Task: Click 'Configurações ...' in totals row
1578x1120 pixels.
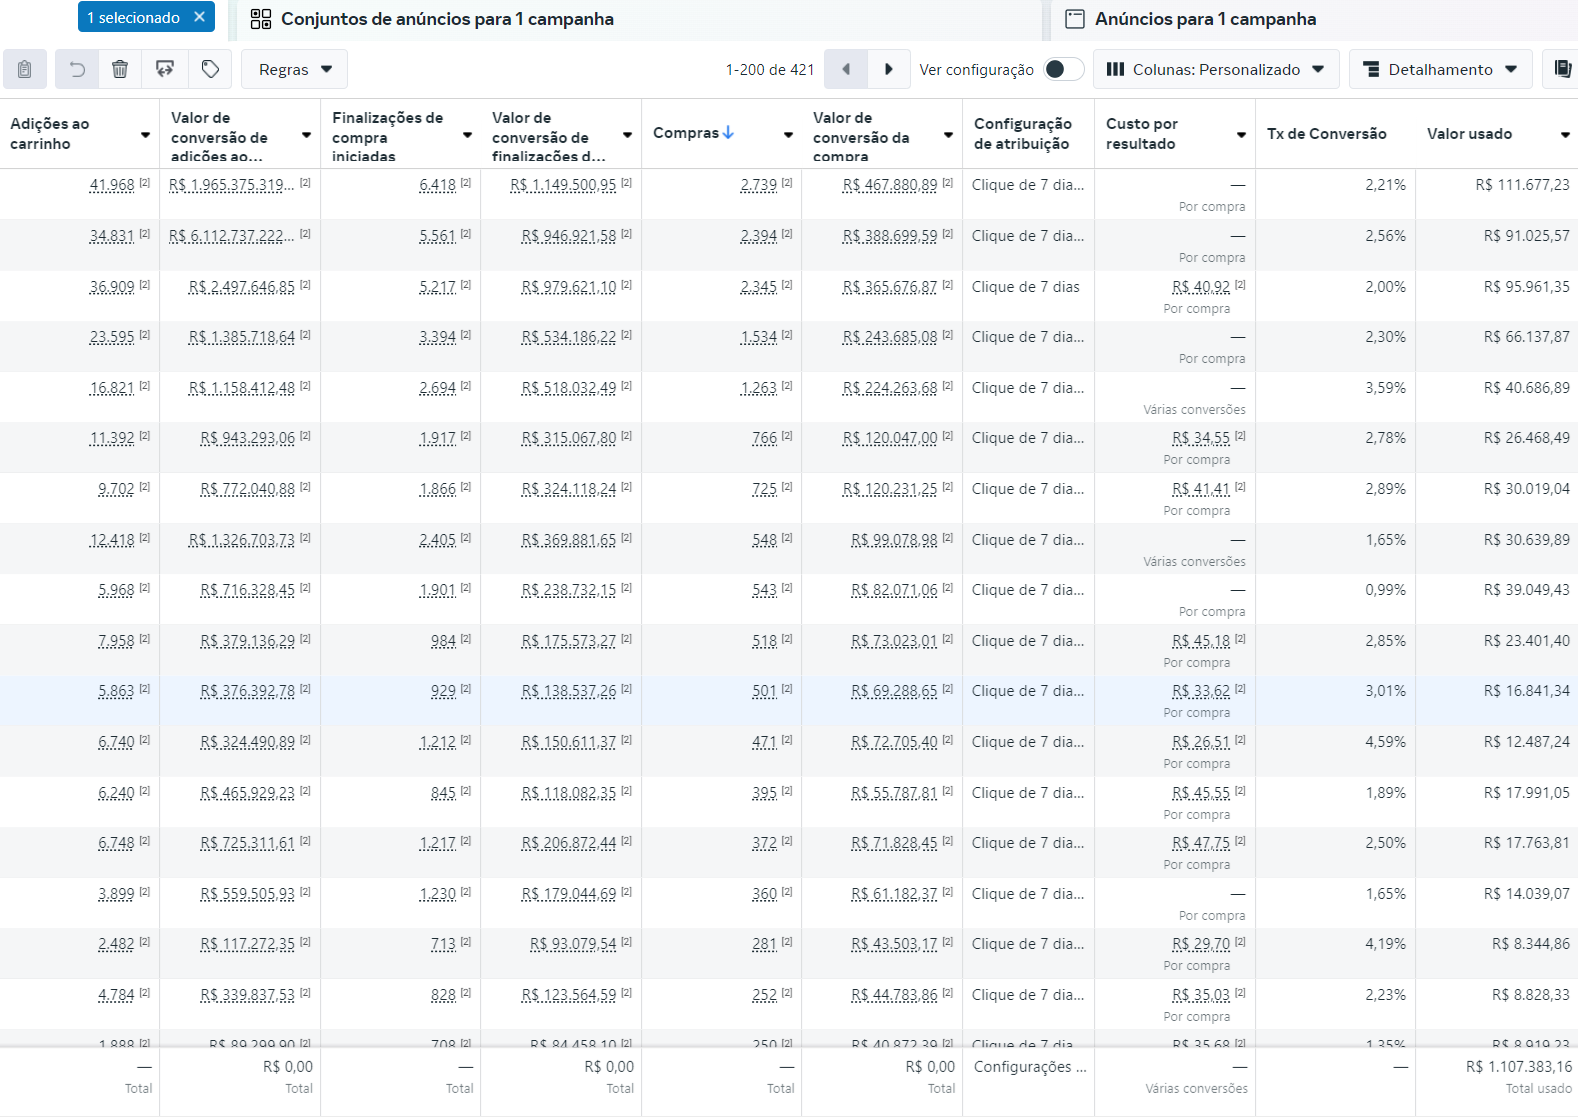Action: [x=1030, y=1067]
